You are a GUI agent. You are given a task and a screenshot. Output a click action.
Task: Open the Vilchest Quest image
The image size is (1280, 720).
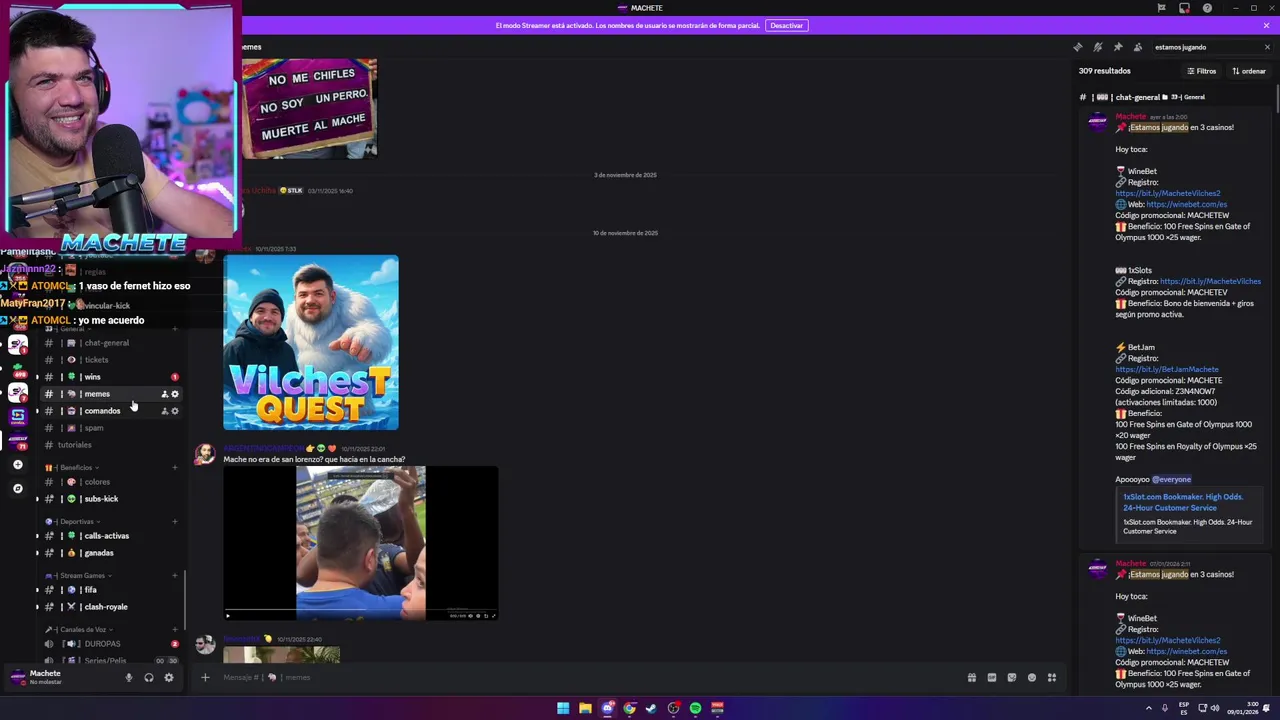point(311,343)
